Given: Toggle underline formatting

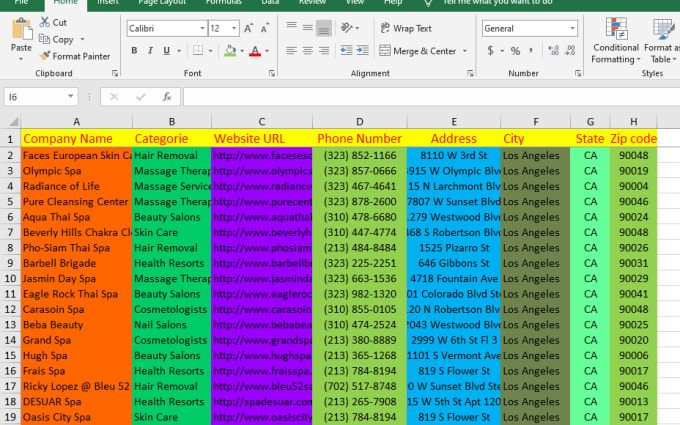Looking at the screenshot, I should 167,50.
